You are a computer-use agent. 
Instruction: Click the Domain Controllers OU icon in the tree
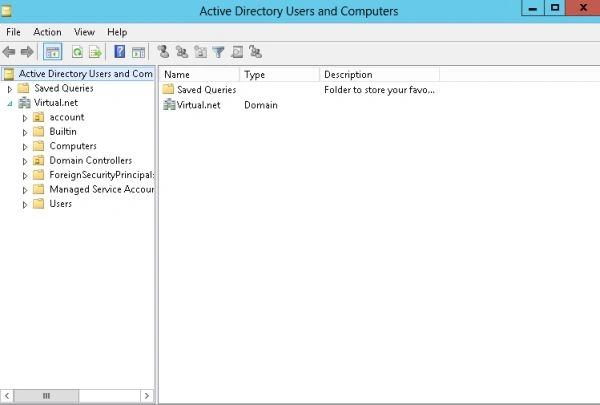click(38, 160)
